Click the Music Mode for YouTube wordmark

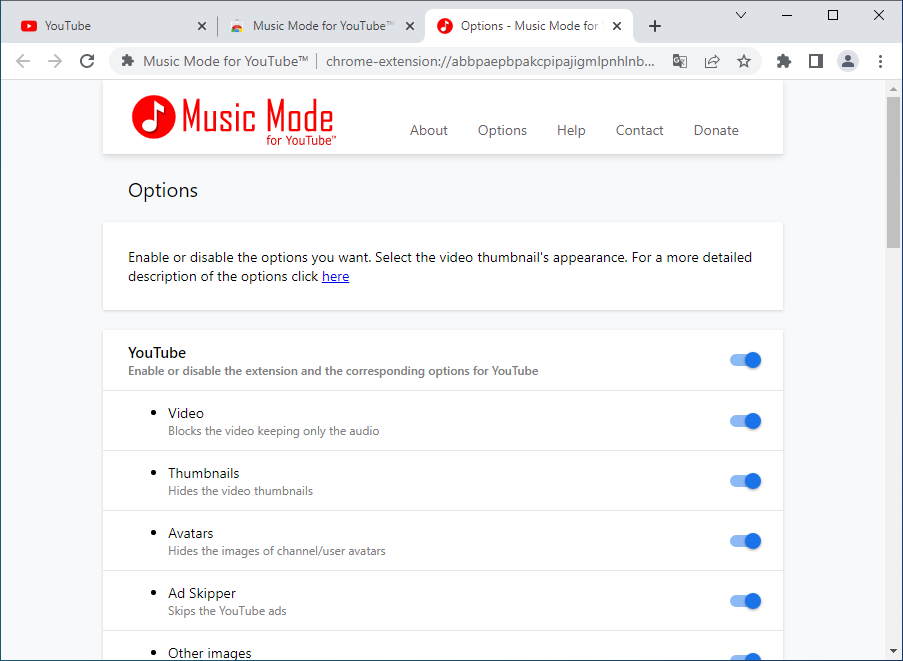coord(258,121)
